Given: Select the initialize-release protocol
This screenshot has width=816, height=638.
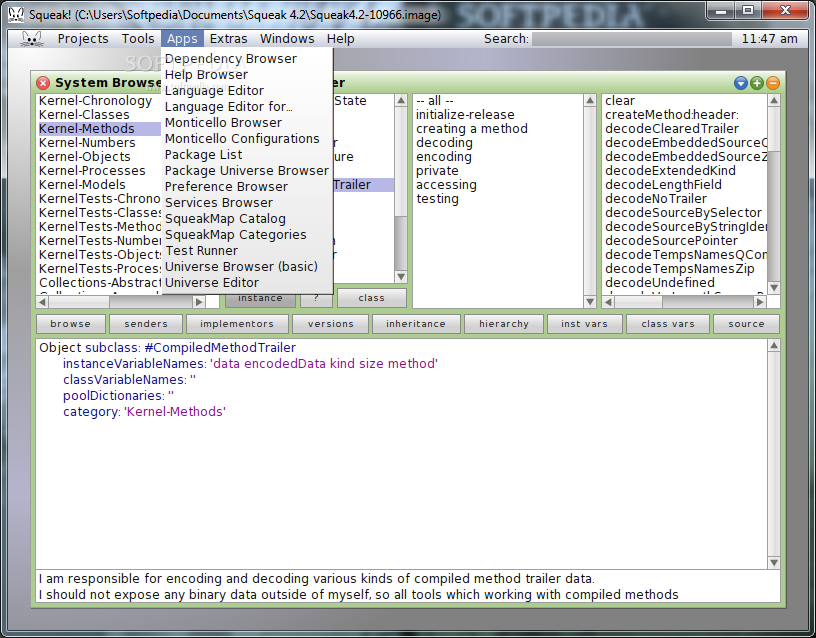Looking at the screenshot, I should tap(465, 115).
